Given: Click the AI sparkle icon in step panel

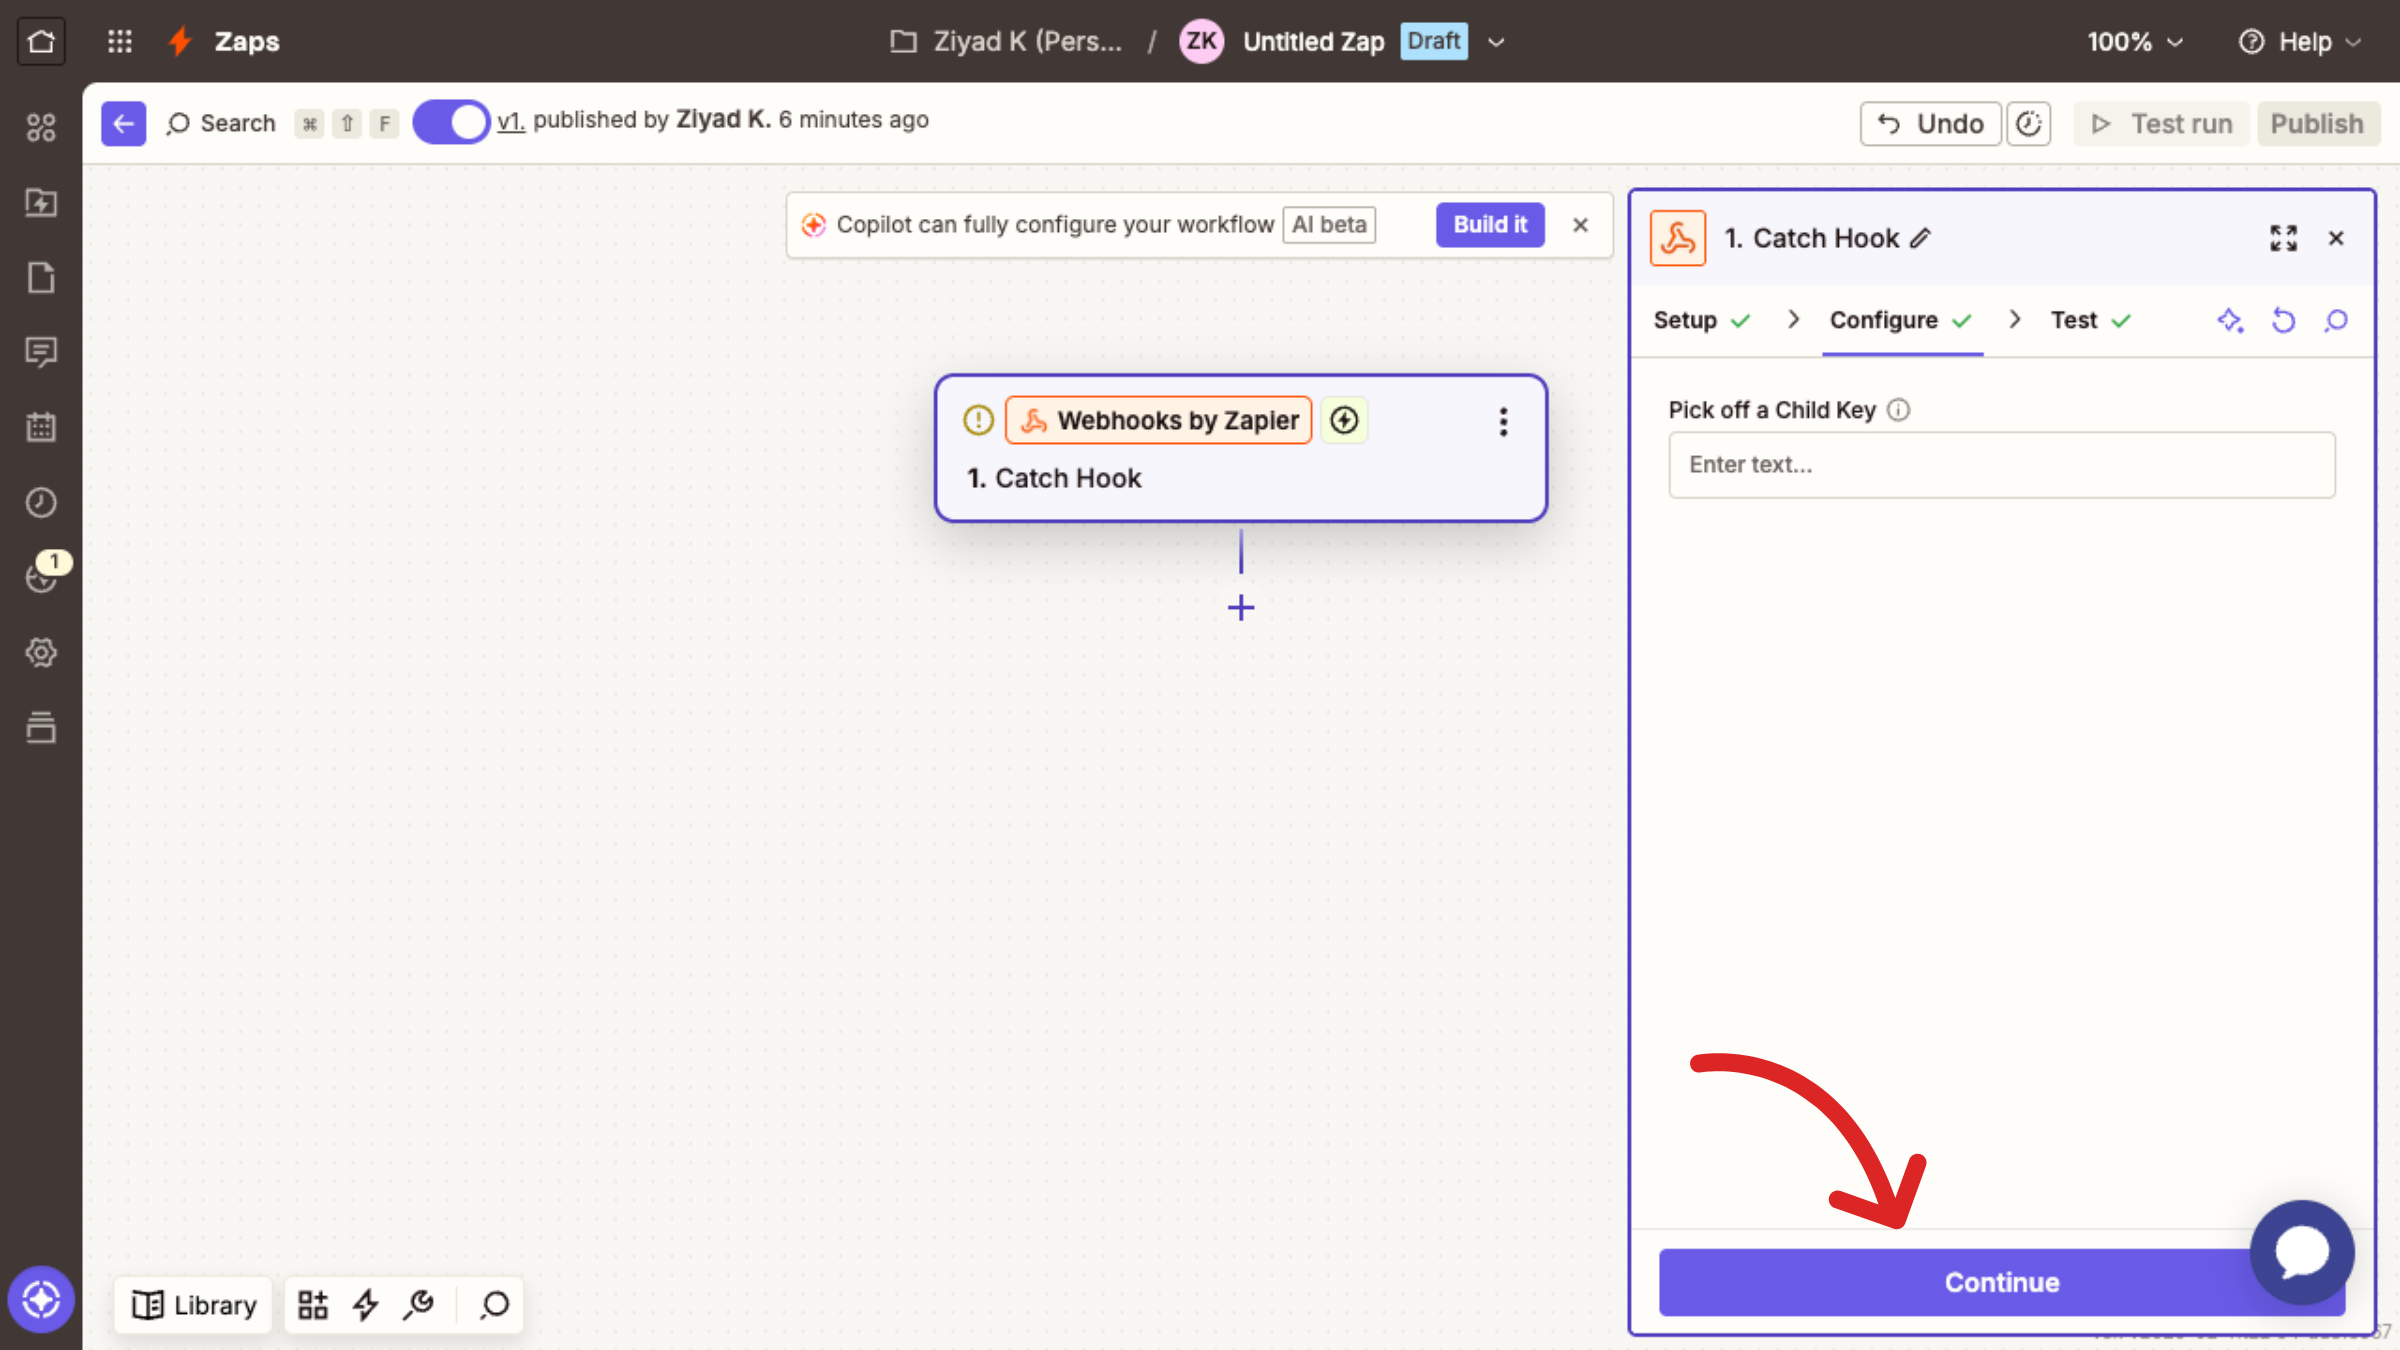Looking at the screenshot, I should [x=2230, y=320].
